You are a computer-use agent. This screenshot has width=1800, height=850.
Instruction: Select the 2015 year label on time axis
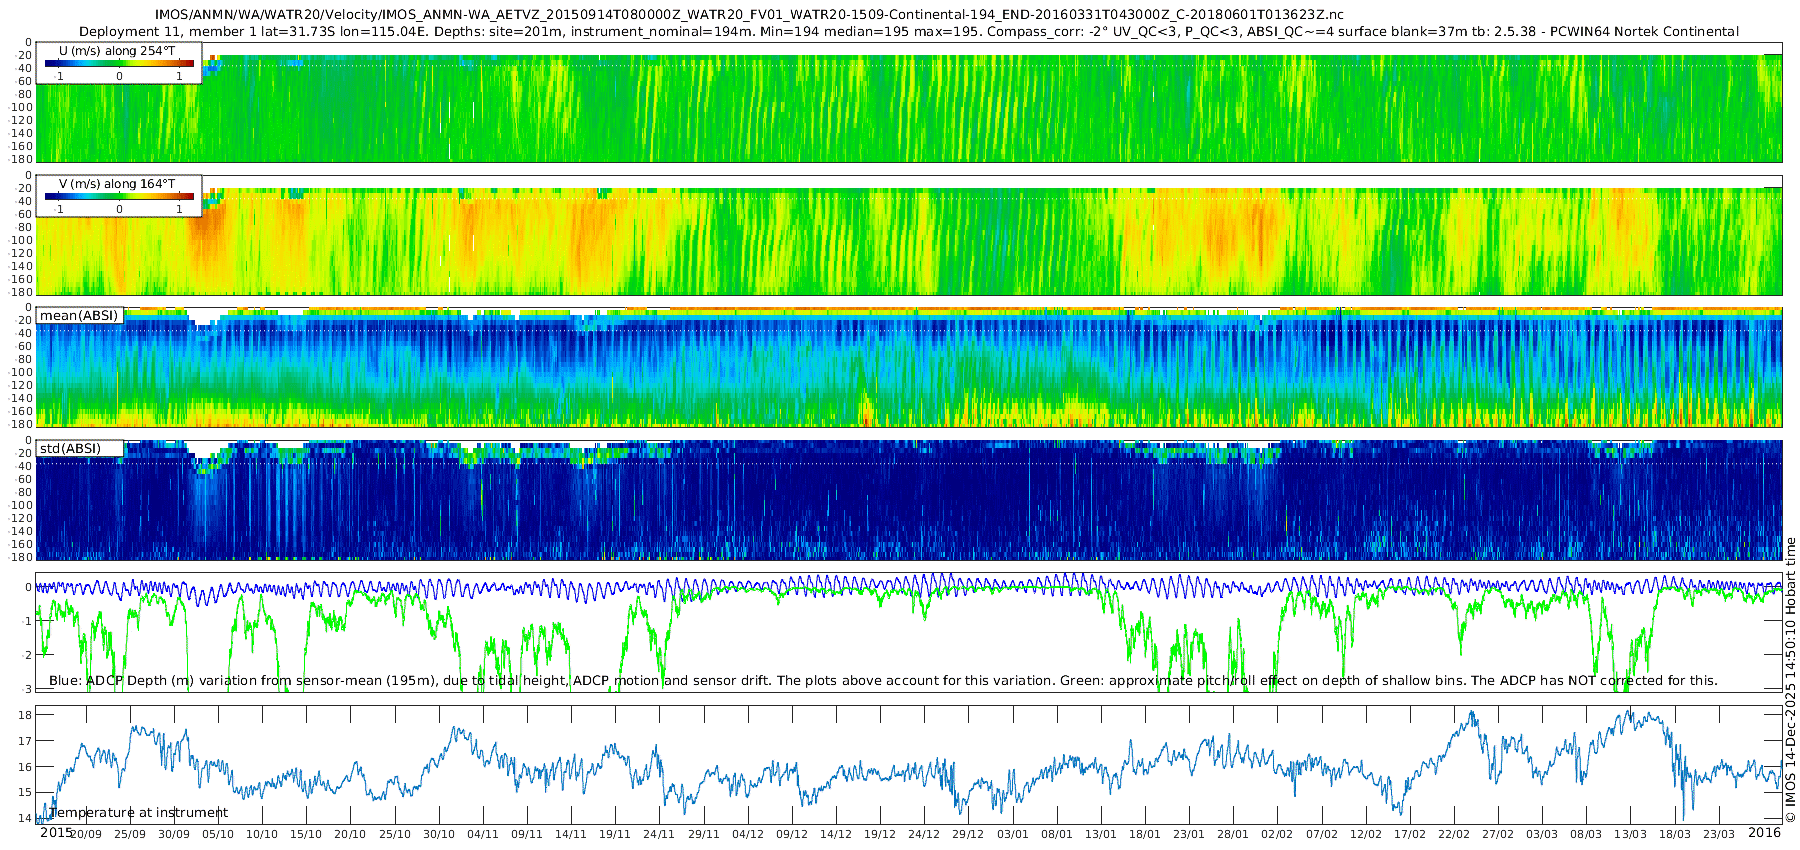(x=56, y=833)
